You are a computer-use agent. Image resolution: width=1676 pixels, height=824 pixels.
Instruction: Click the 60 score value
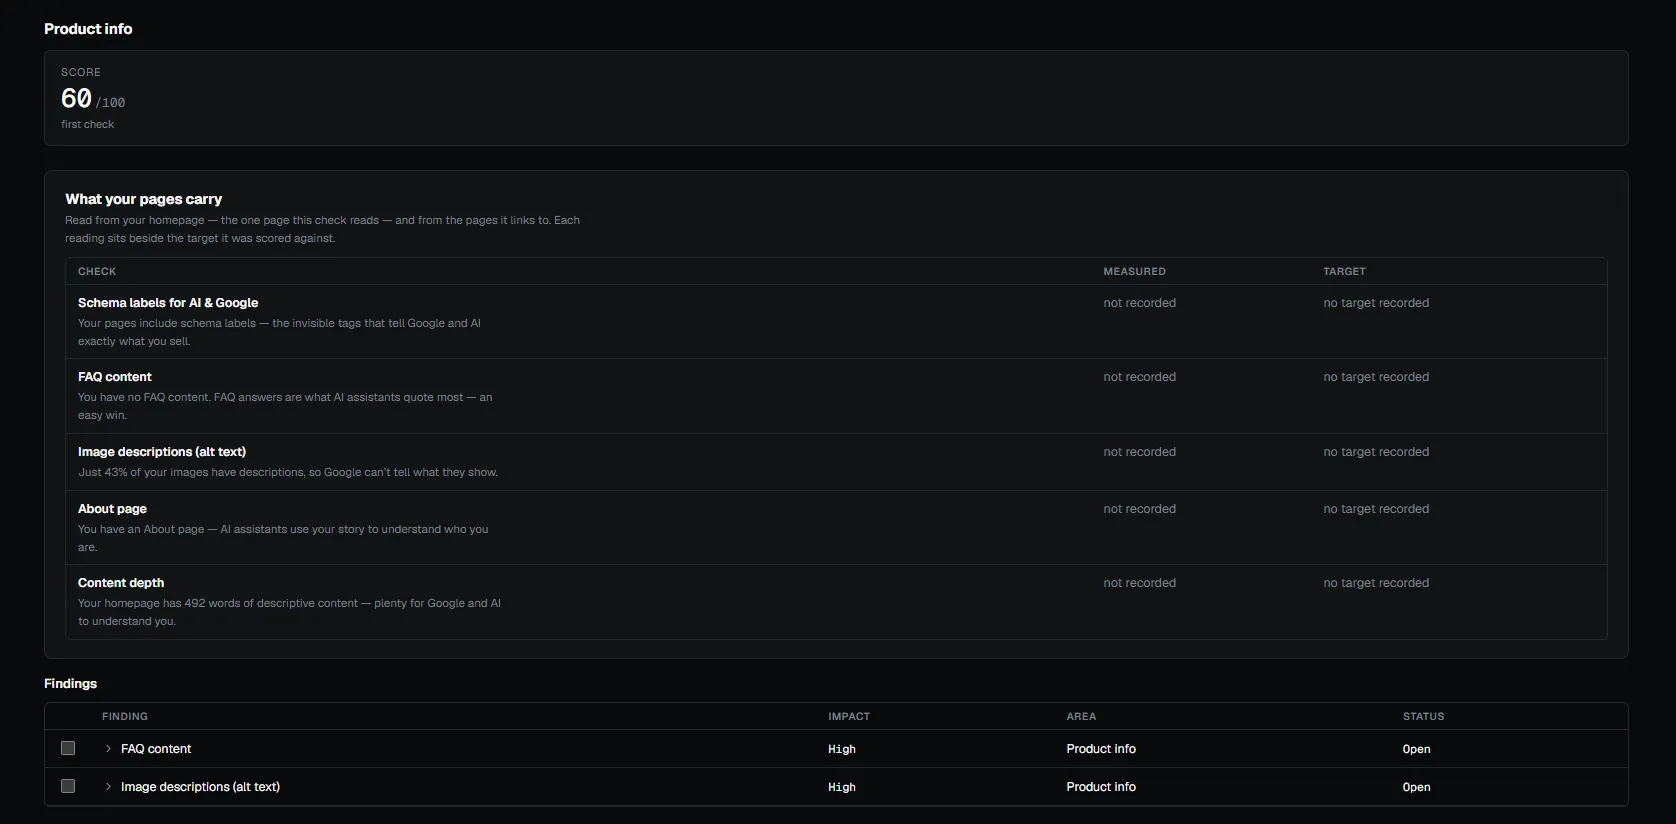coord(76,98)
